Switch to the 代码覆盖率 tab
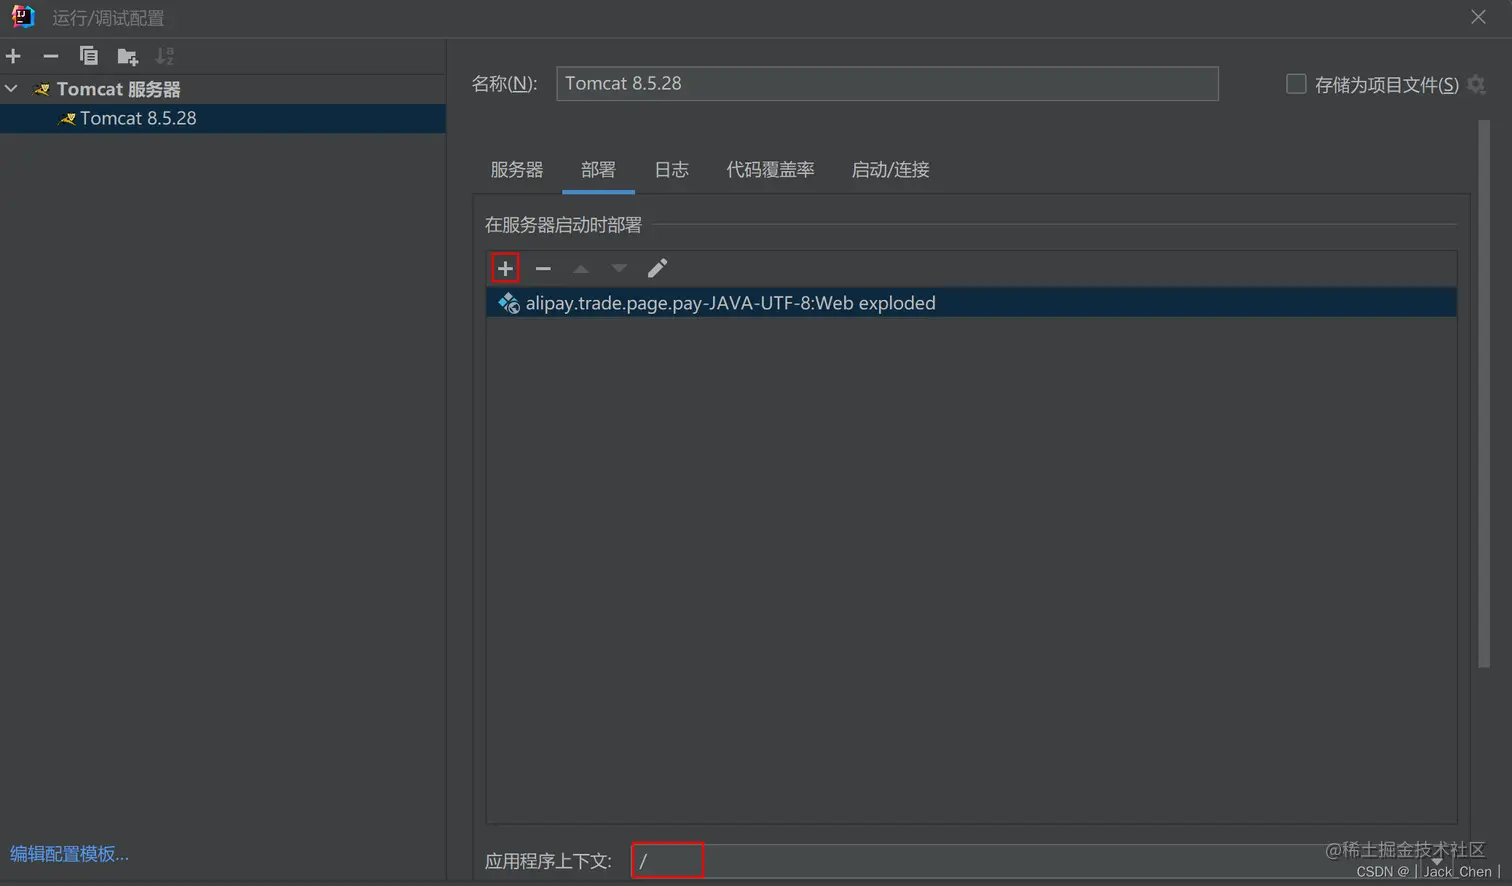The height and width of the screenshot is (886, 1512). pos(770,170)
